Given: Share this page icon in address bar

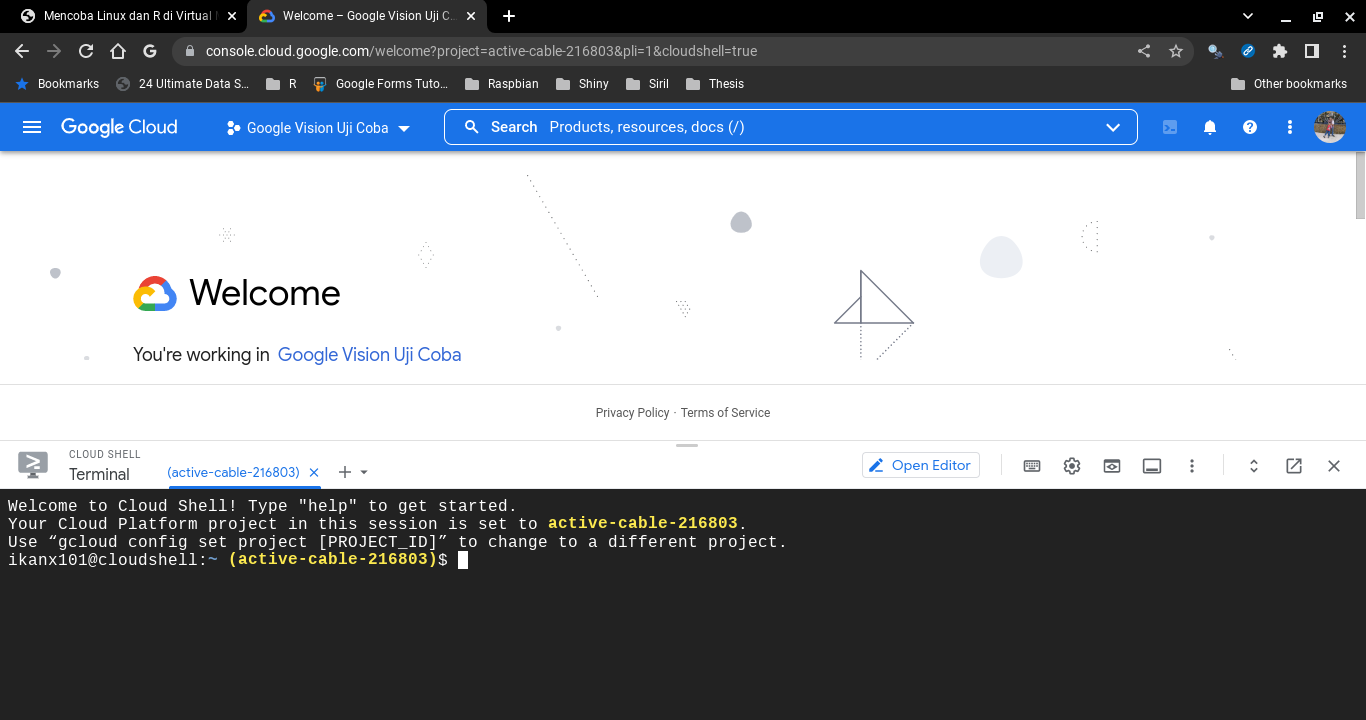Looking at the screenshot, I should pos(1144,51).
